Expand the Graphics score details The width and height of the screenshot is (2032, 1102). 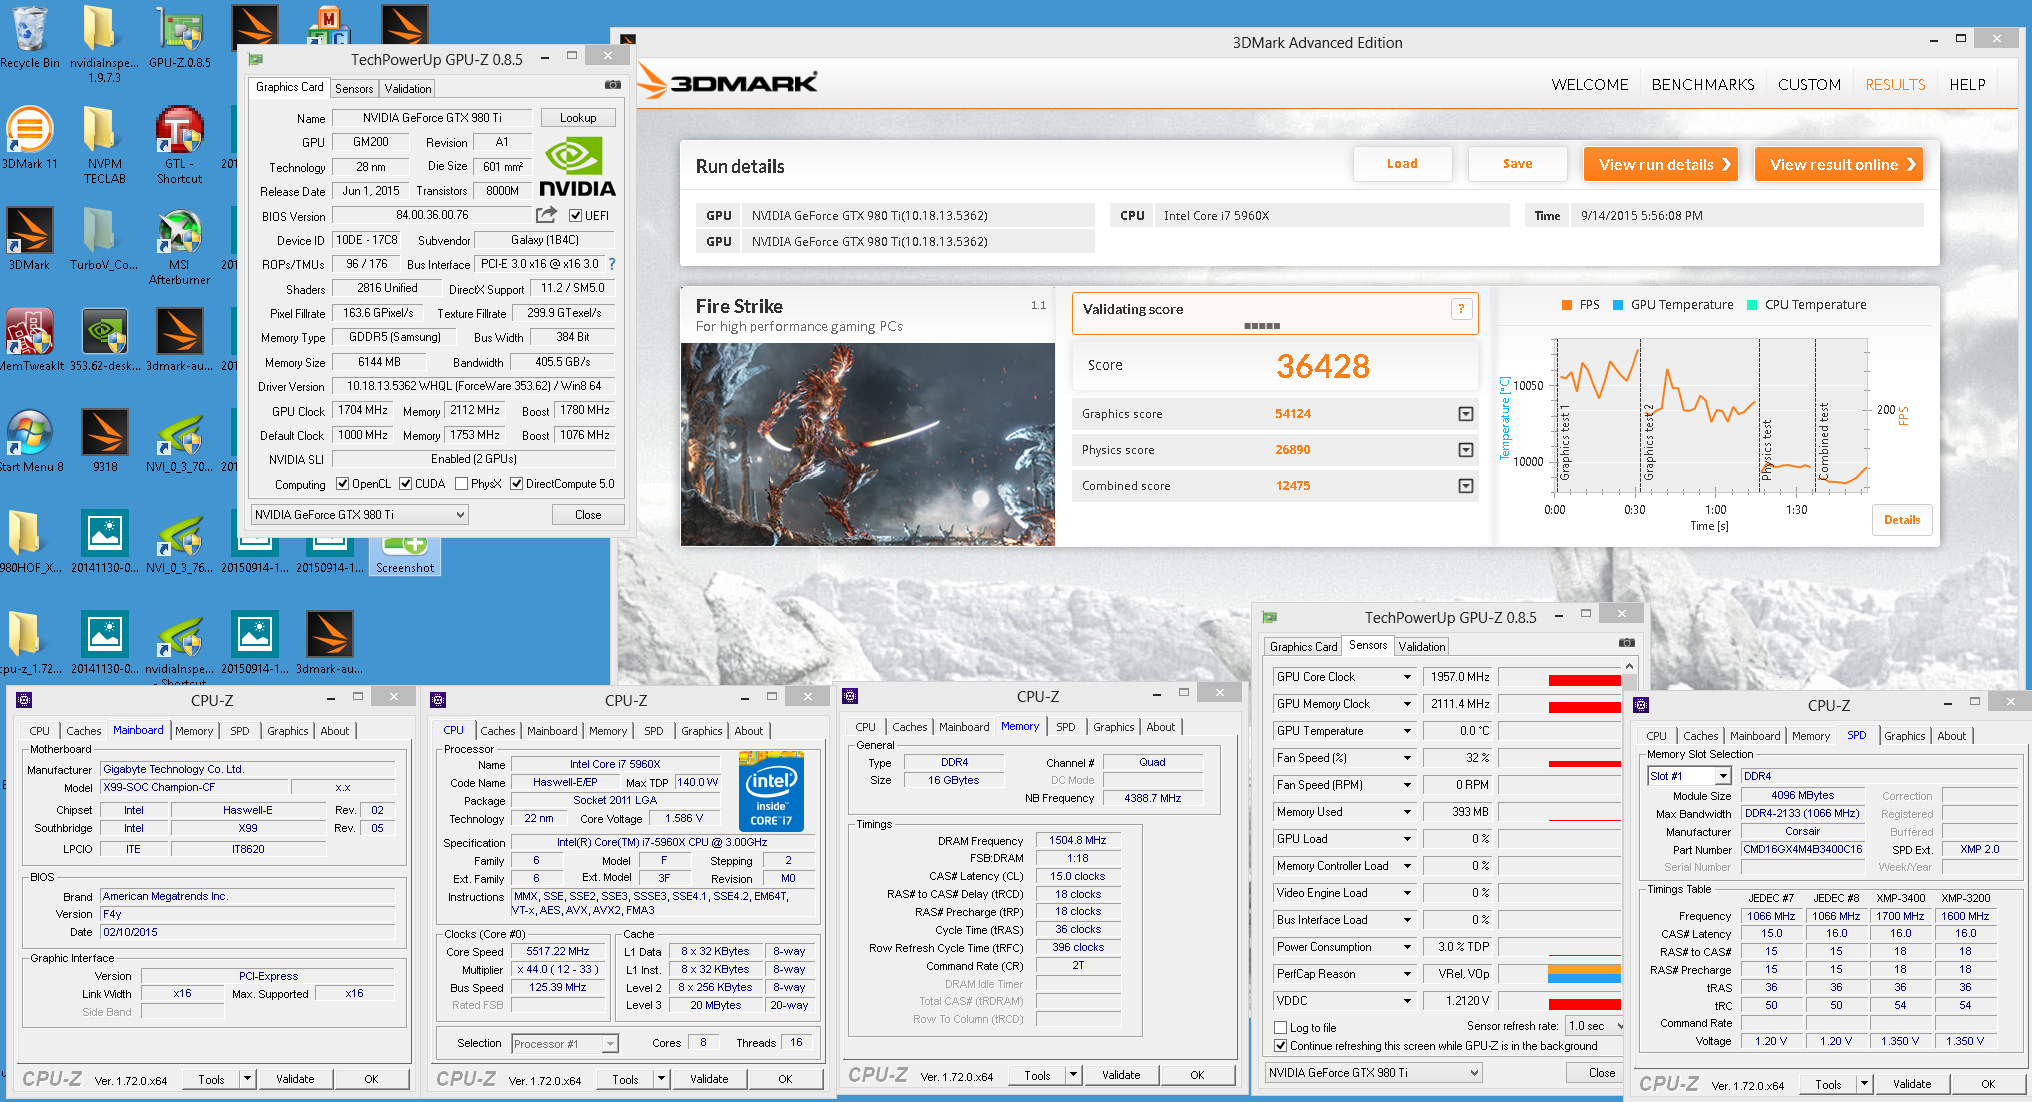click(1466, 414)
